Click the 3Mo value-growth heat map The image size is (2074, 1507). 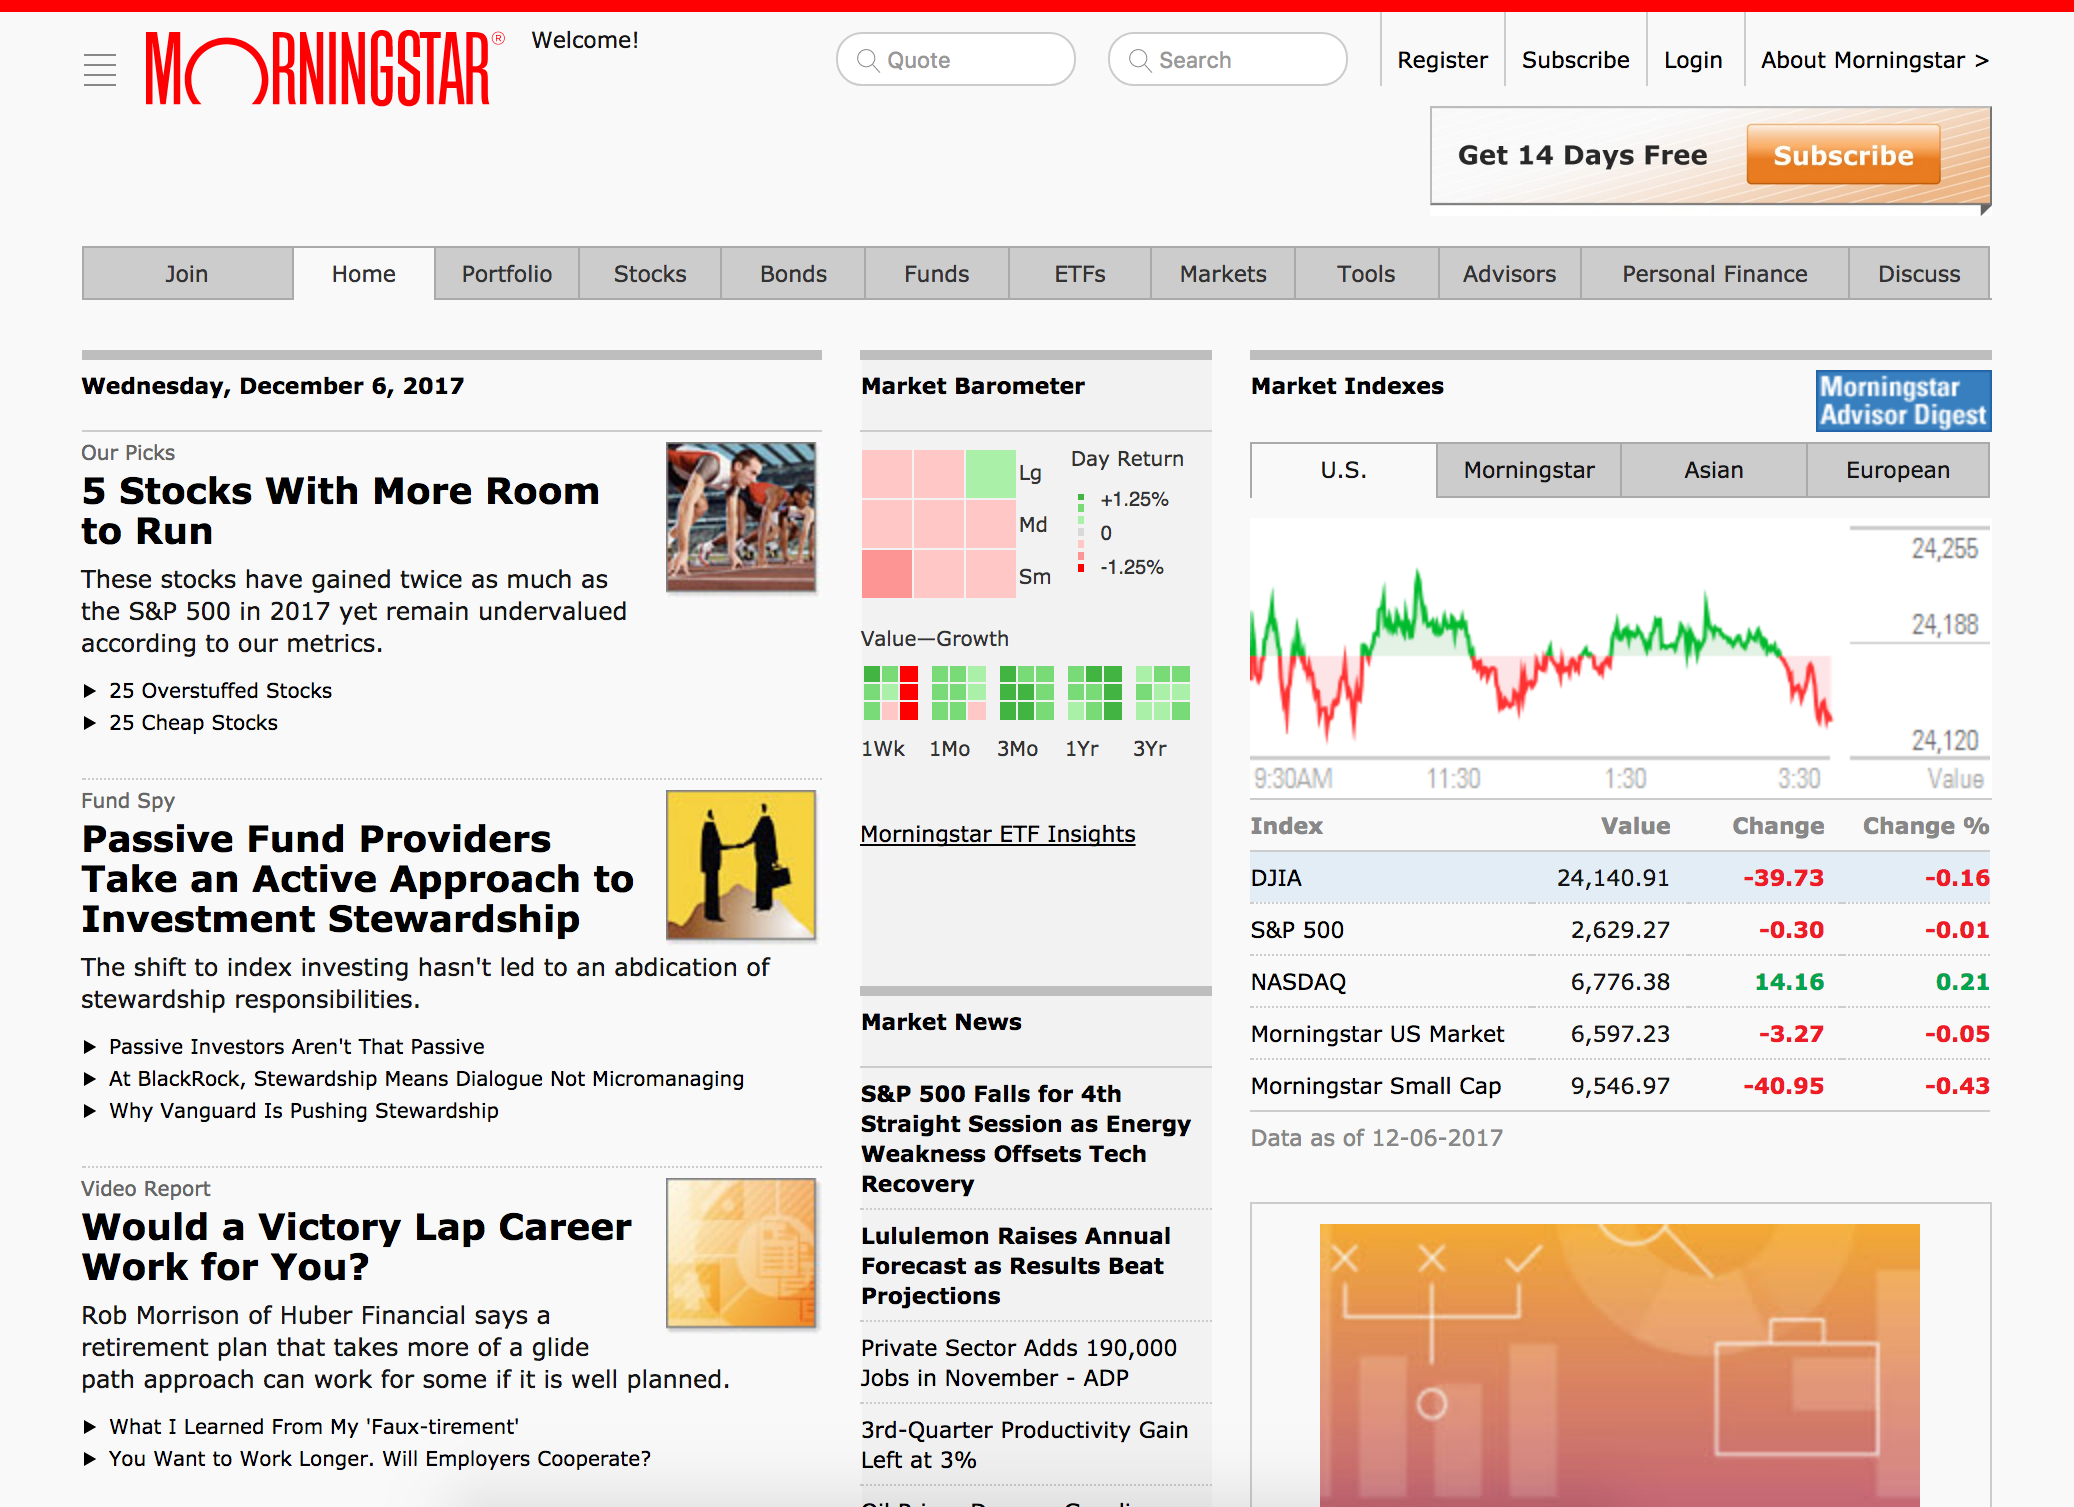point(1026,693)
